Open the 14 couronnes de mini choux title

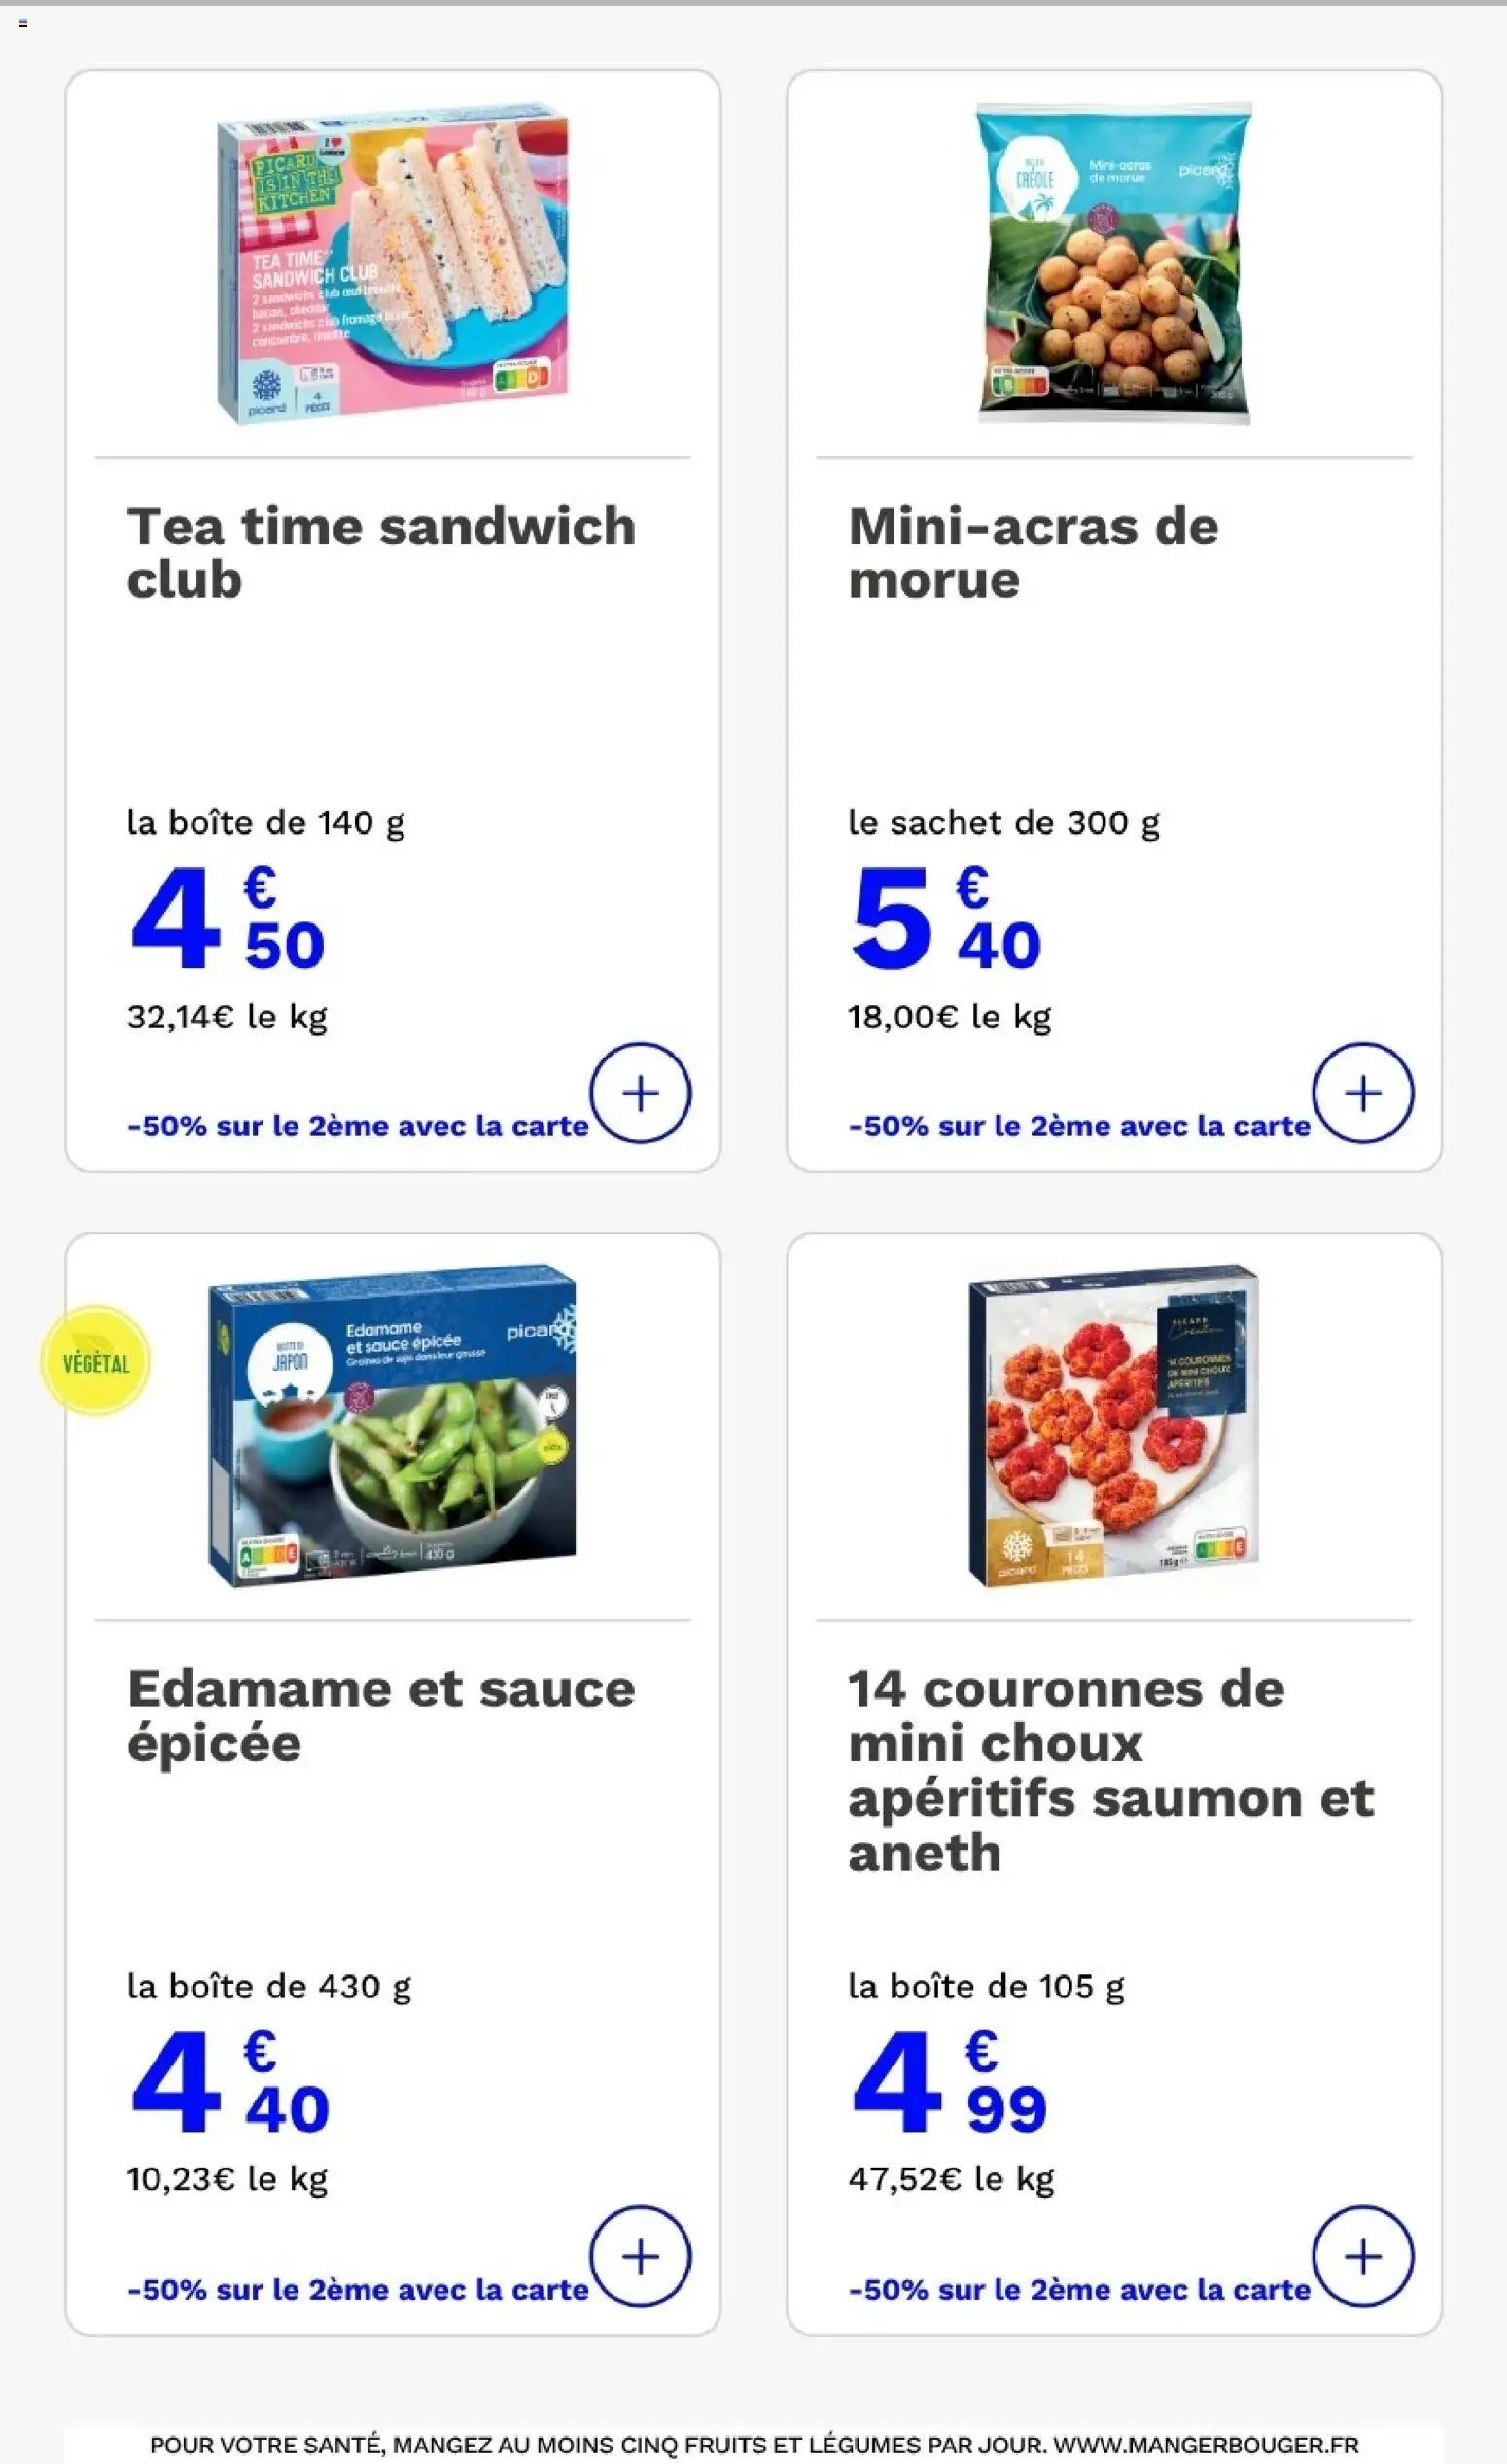1111,1770
